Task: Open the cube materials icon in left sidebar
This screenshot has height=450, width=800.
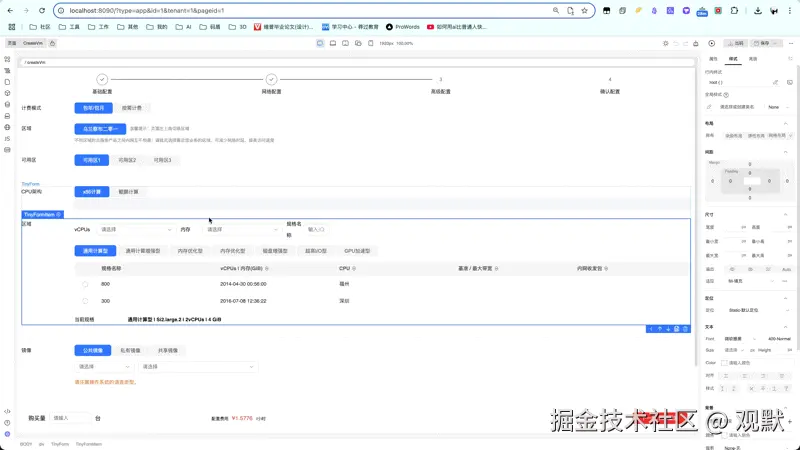Action: click(7, 93)
